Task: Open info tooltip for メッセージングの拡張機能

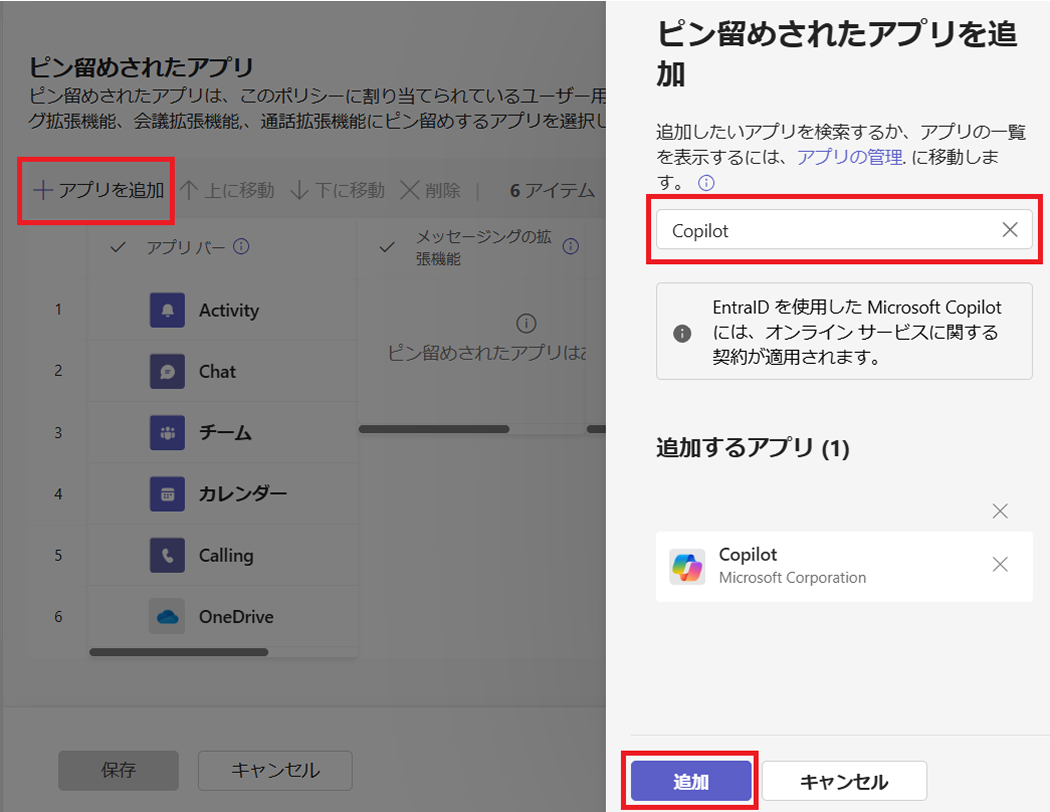Action: click(x=571, y=246)
